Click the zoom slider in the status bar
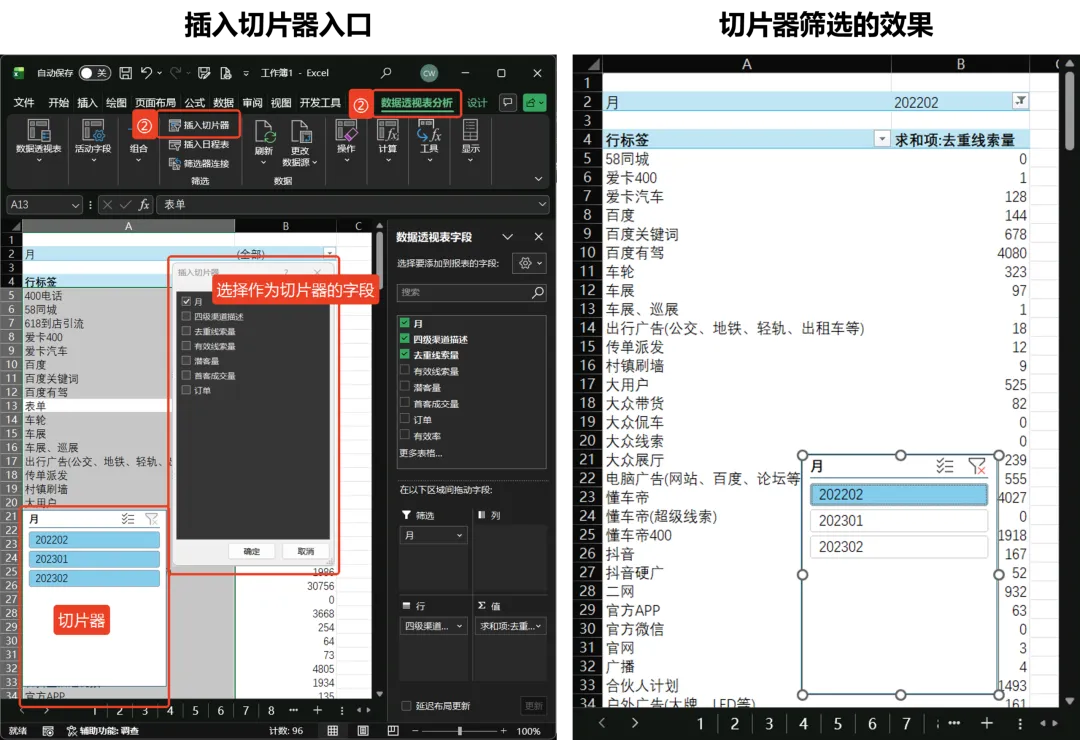This screenshot has width=1080, height=740. [459, 730]
